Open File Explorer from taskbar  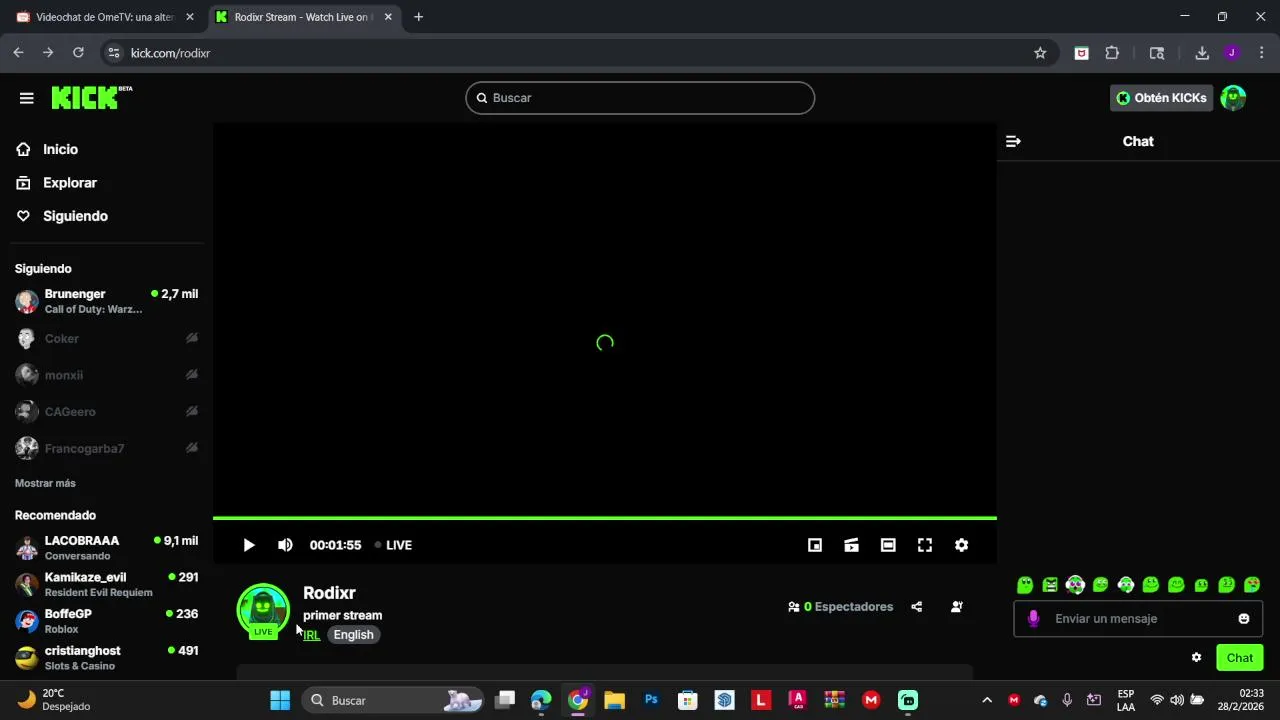[614, 700]
